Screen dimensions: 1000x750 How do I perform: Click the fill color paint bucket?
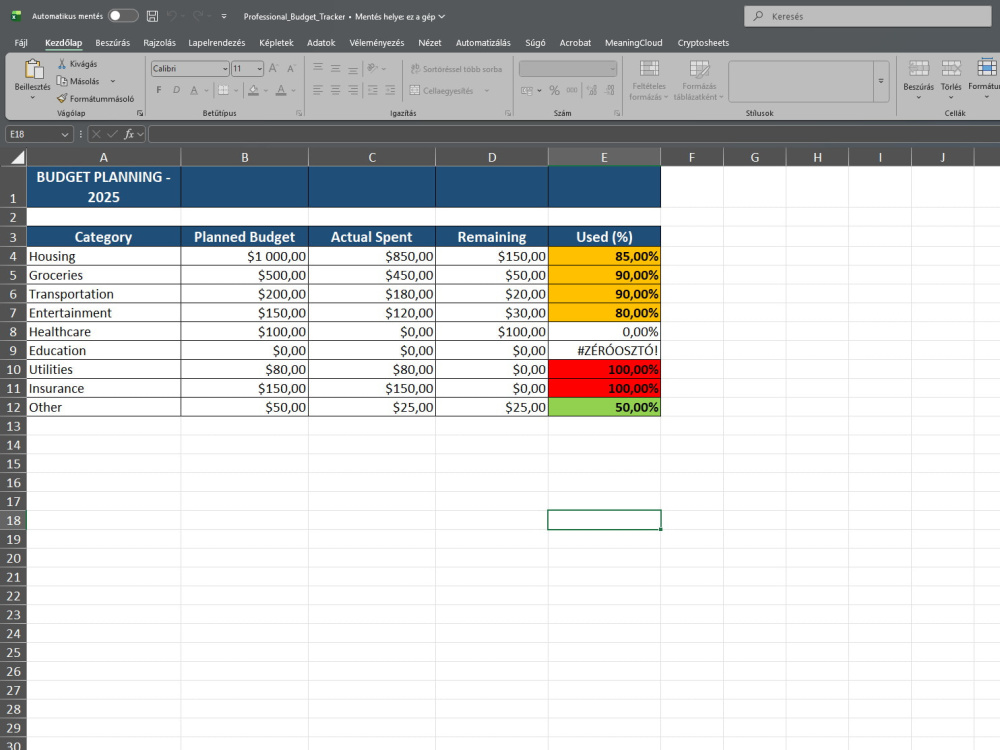coord(253,90)
